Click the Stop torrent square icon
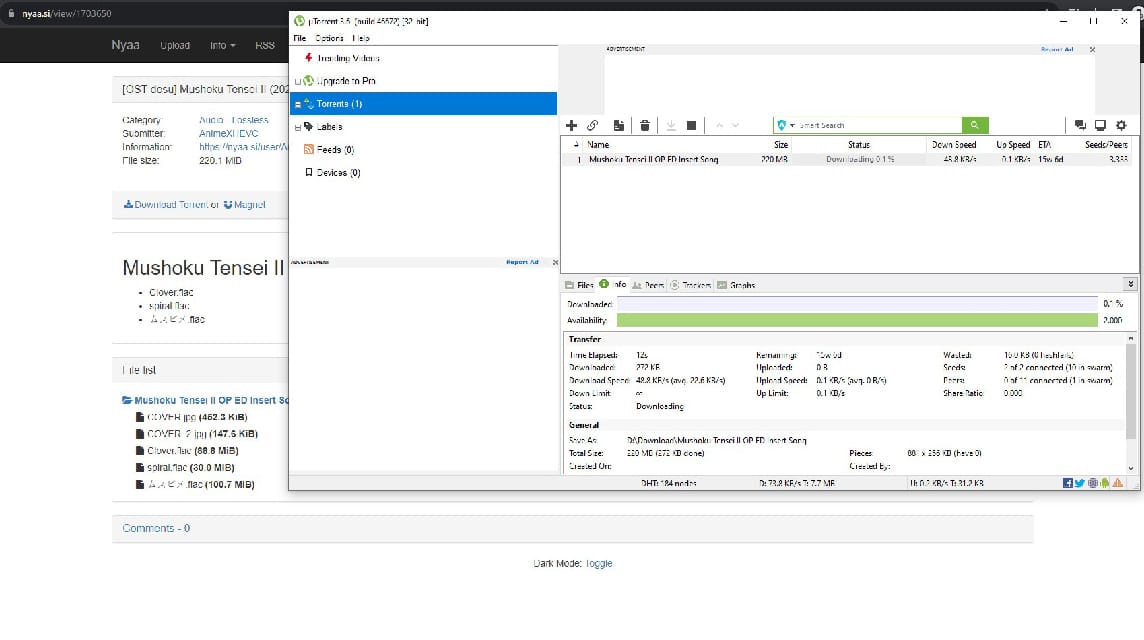 [692, 126]
